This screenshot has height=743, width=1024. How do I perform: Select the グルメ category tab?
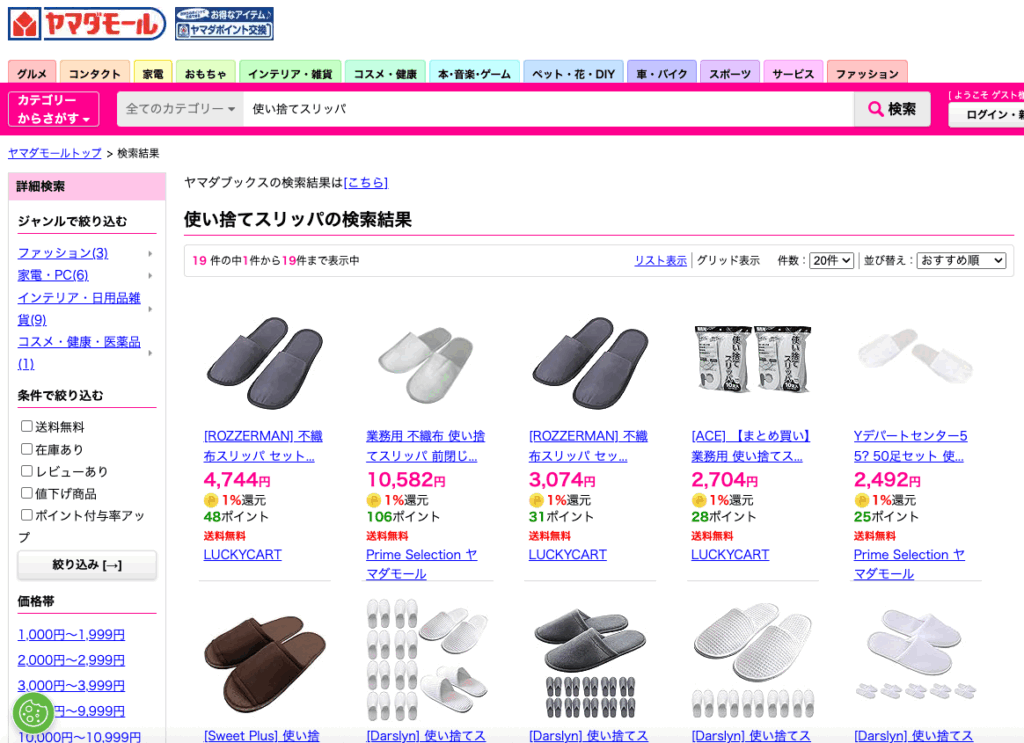coord(32,72)
